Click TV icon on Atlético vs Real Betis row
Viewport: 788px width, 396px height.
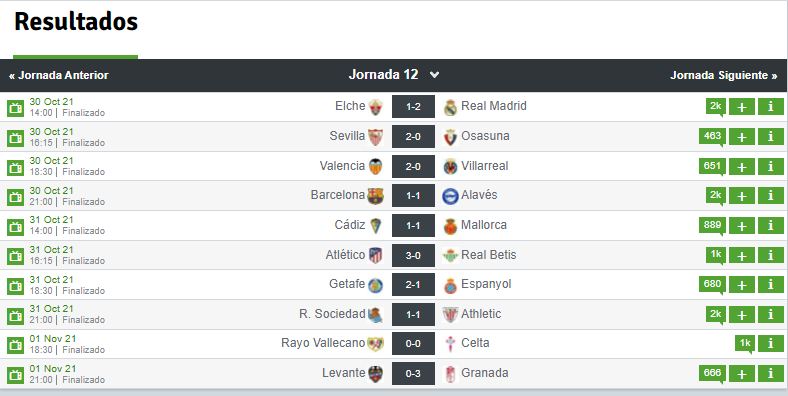(16, 256)
